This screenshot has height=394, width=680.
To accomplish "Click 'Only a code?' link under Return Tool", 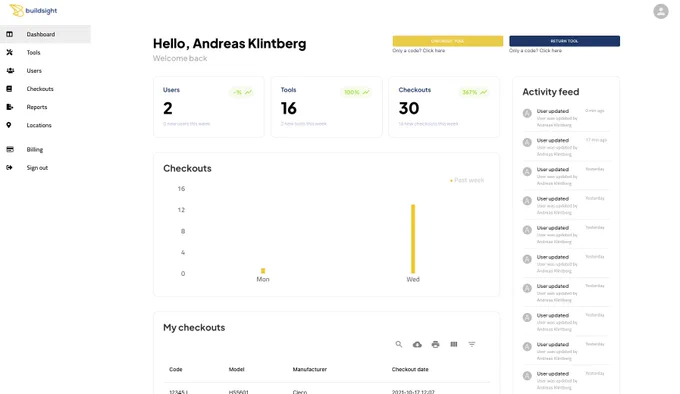I will click(x=535, y=51).
